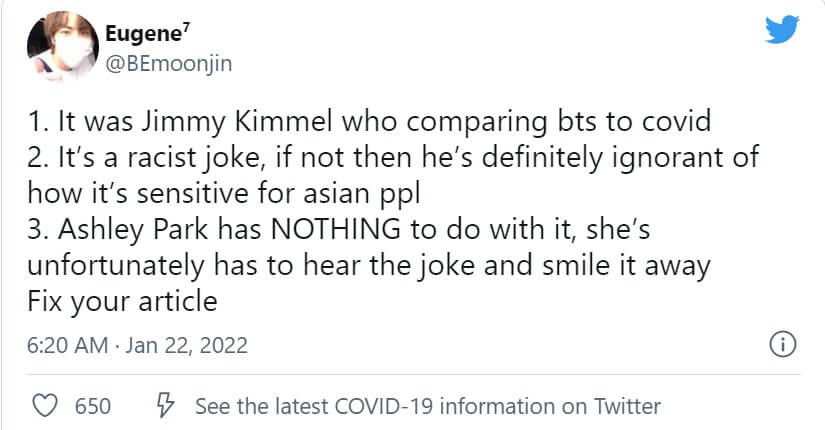Screen dimensions: 825x430
Task: Like the tweet with the heart icon
Action: (44, 406)
